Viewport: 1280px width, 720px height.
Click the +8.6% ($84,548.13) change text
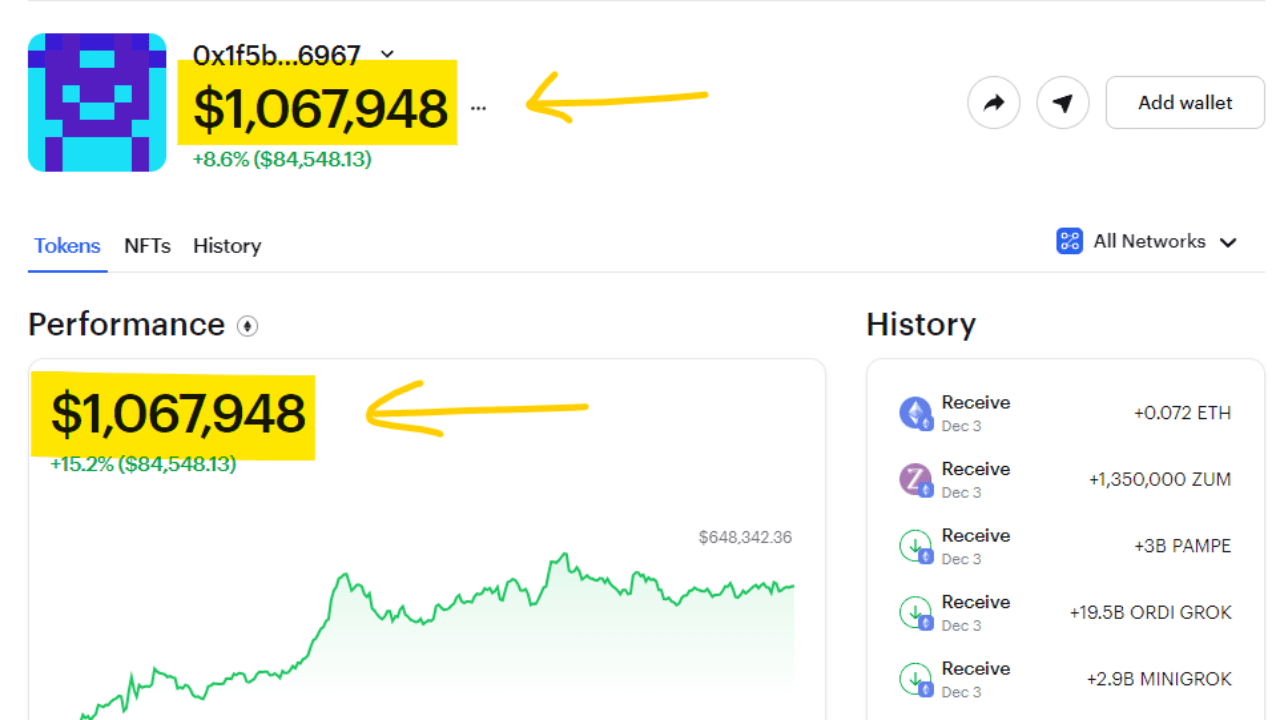[282, 159]
